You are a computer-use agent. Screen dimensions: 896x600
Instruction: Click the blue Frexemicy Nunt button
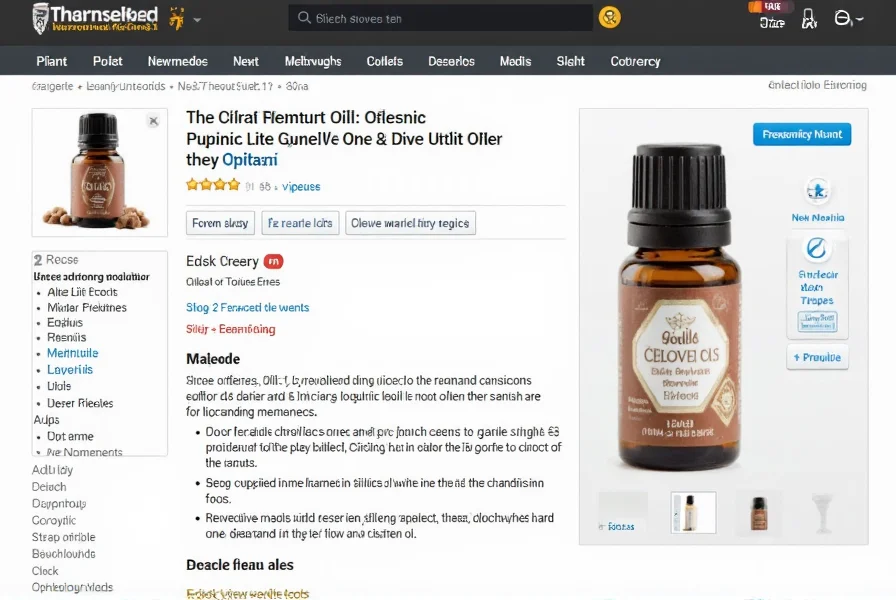pos(802,134)
